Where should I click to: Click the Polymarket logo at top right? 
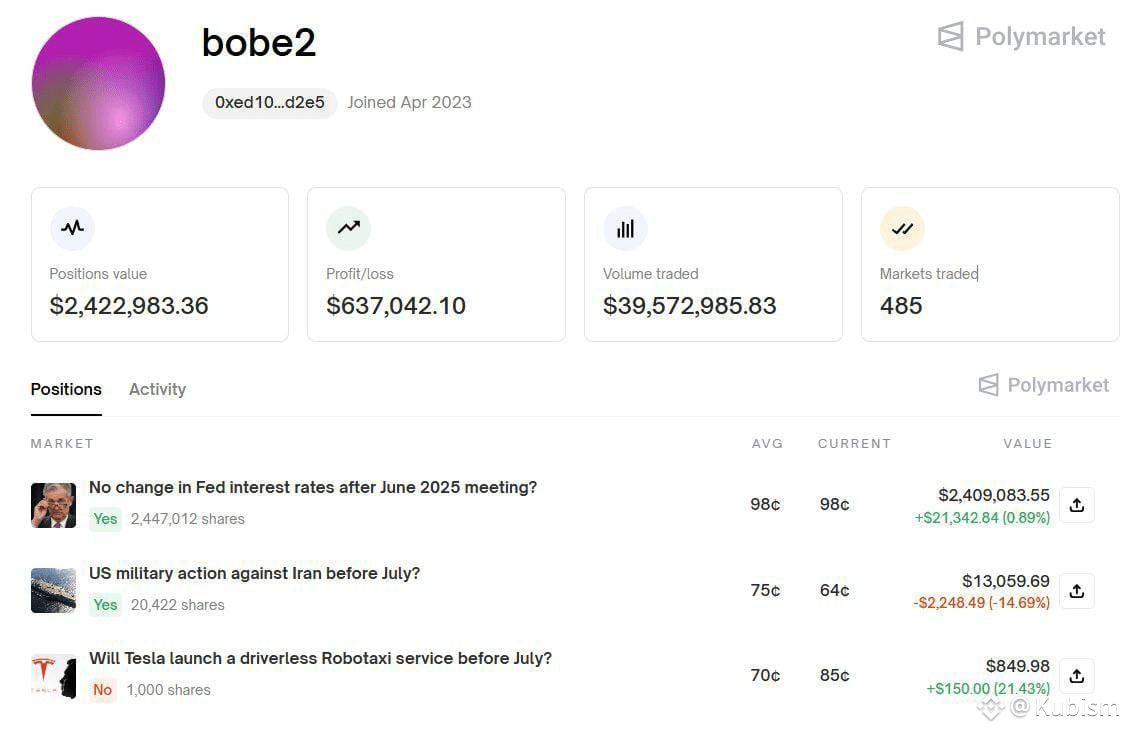(1022, 36)
